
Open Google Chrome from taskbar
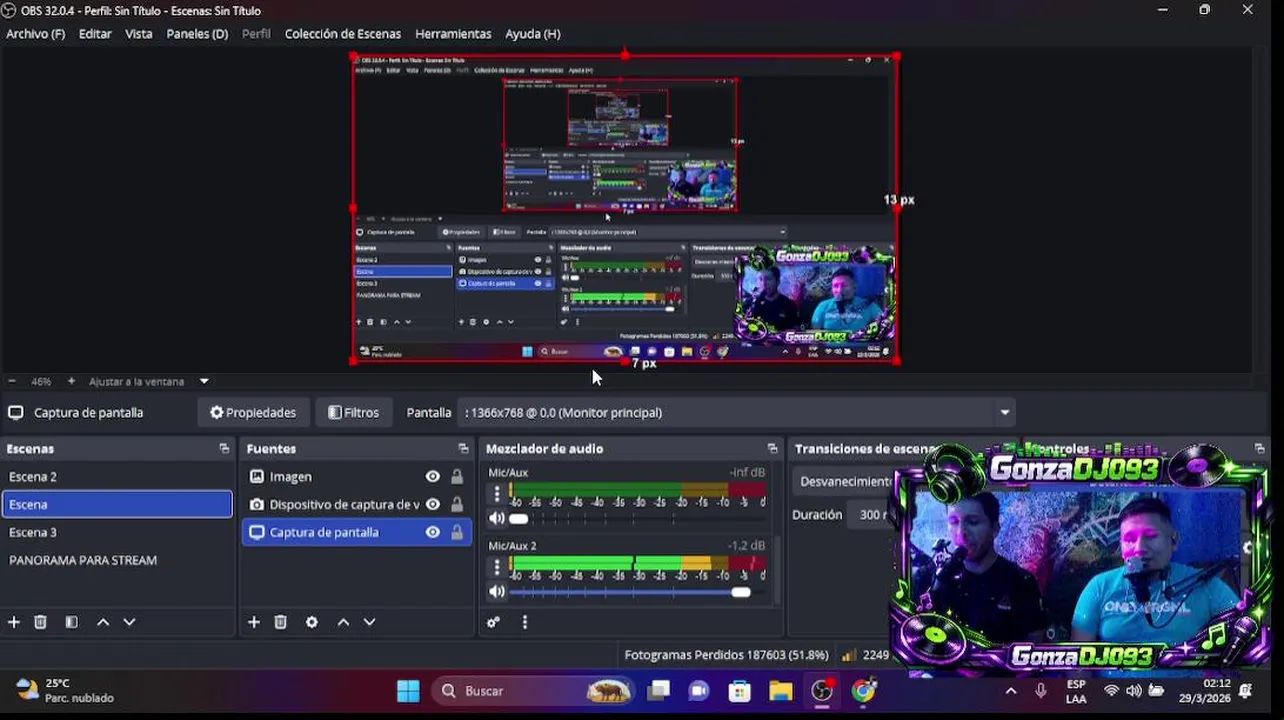click(x=864, y=691)
